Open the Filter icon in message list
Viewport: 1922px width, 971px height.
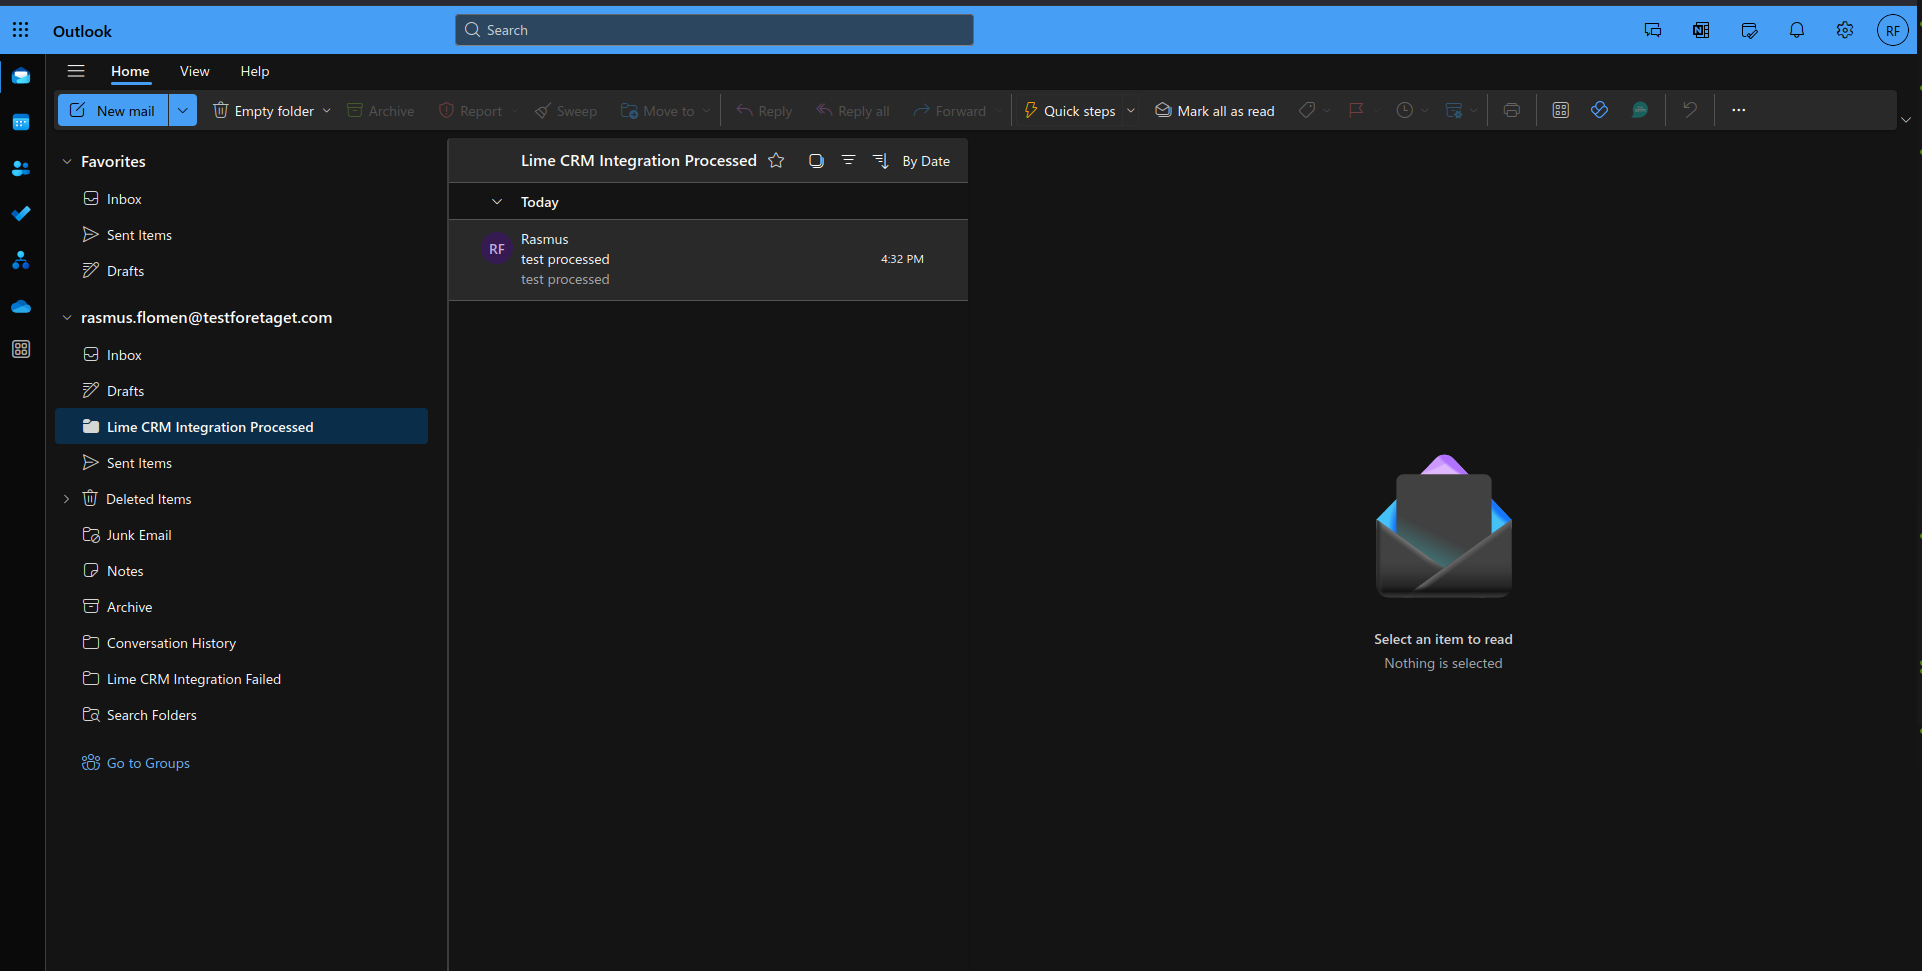848,160
